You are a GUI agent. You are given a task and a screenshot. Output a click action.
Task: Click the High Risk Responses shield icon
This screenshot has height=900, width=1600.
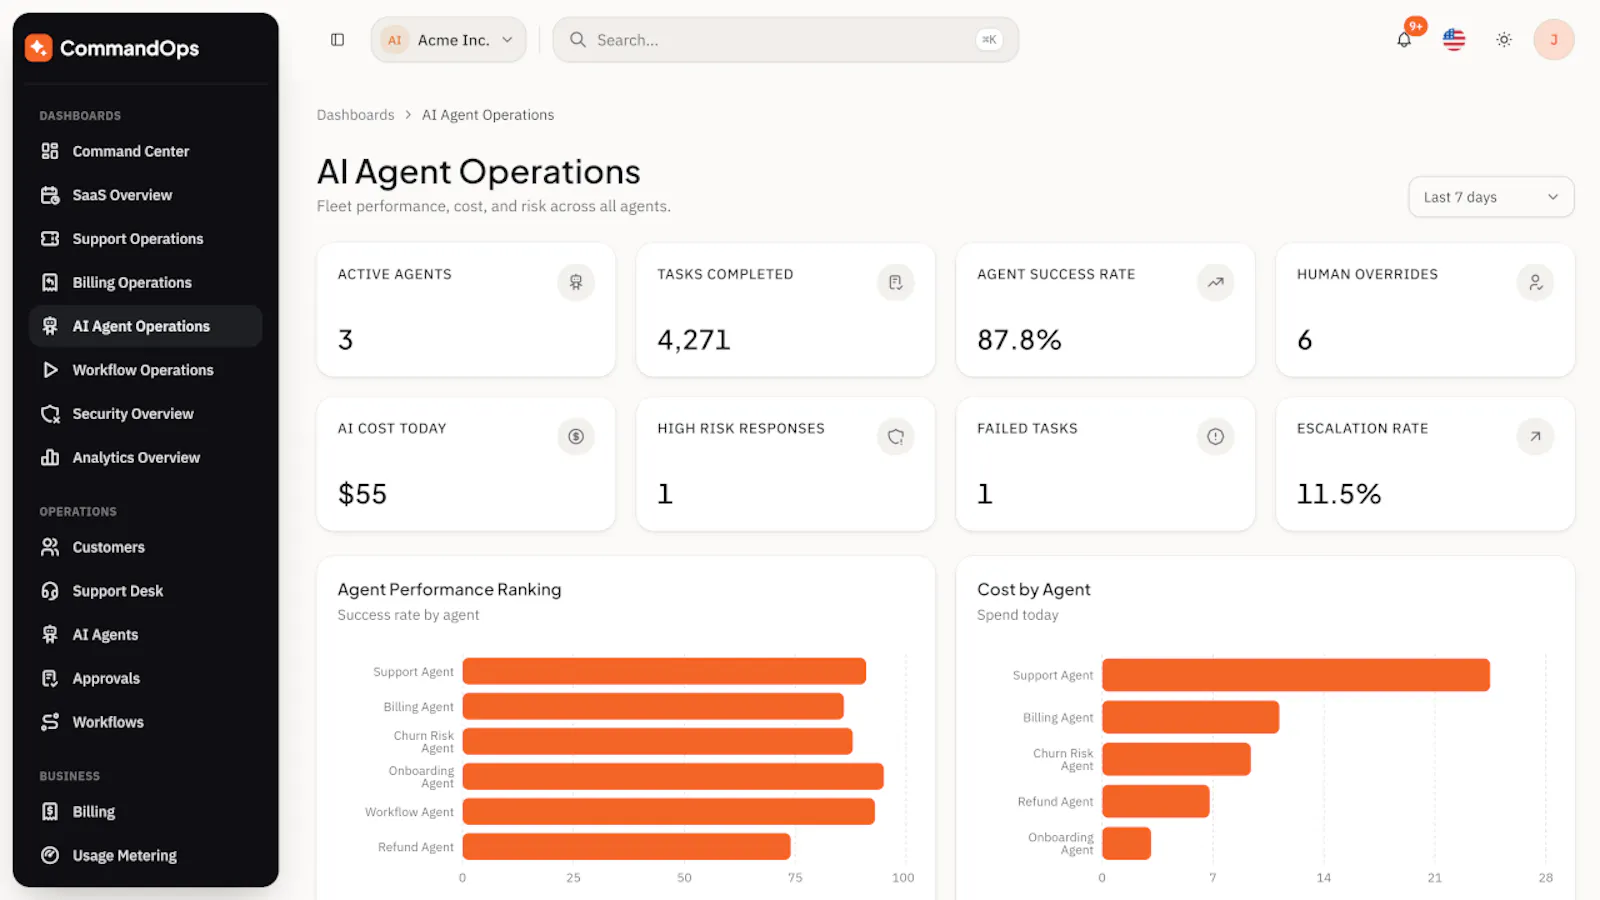click(896, 437)
